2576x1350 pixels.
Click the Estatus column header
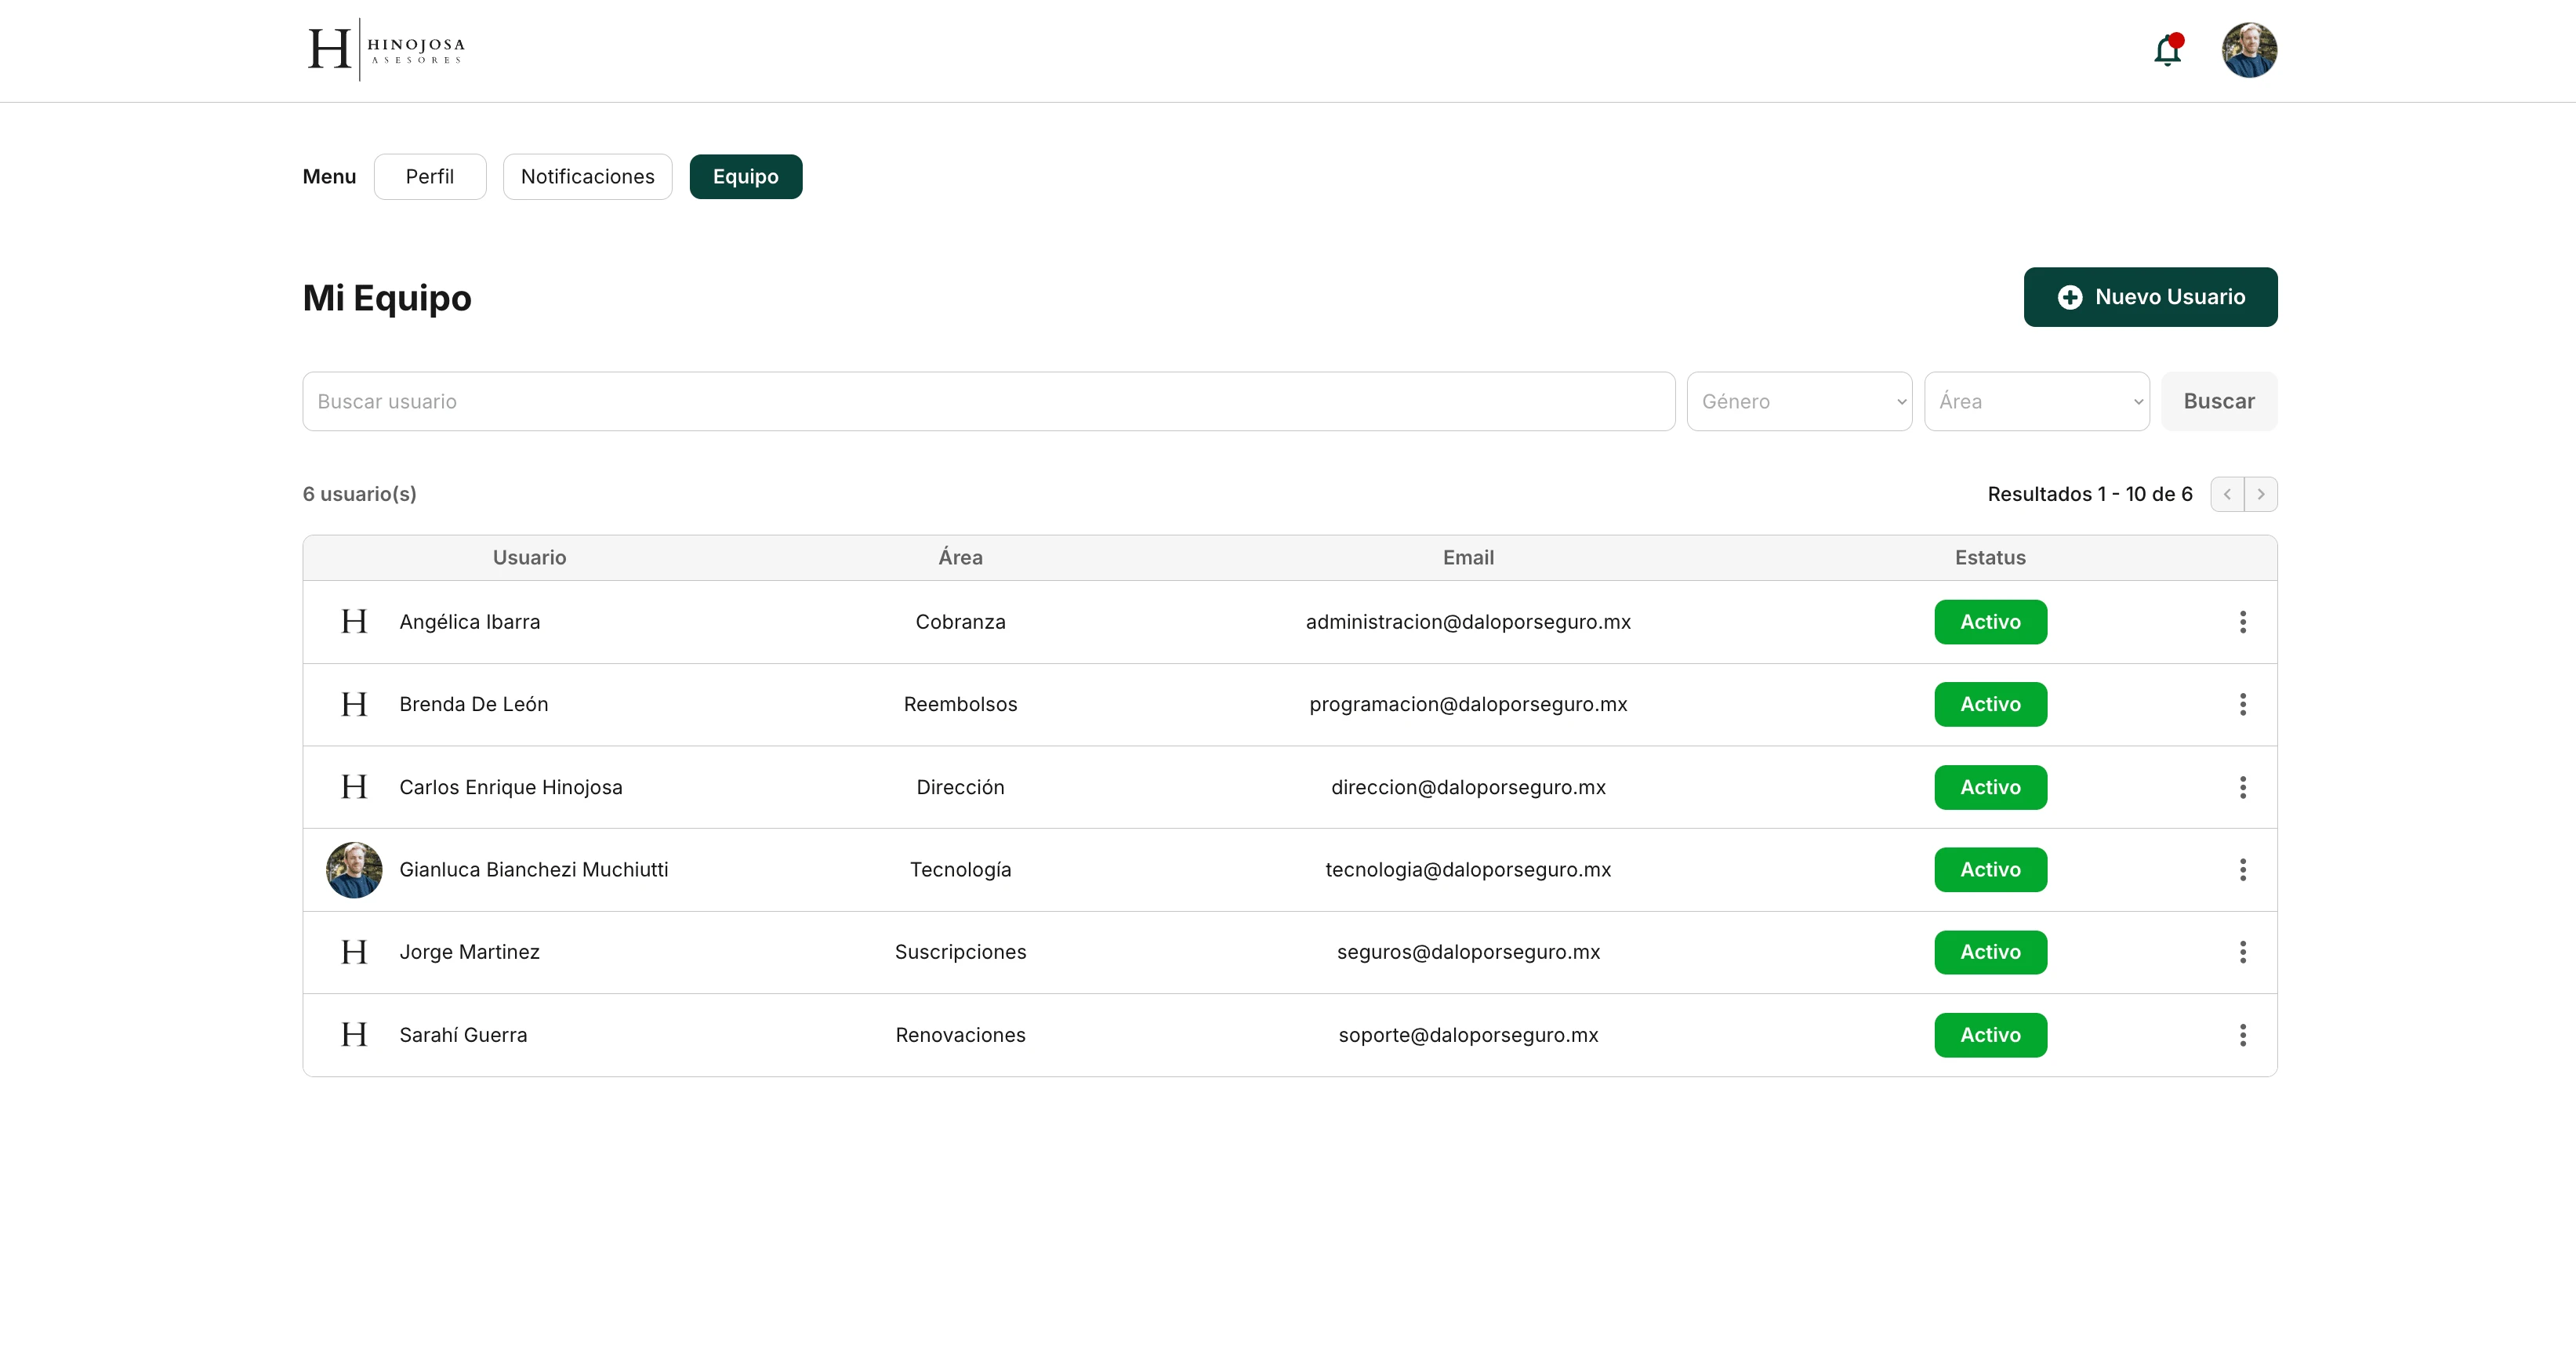tap(1990, 558)
